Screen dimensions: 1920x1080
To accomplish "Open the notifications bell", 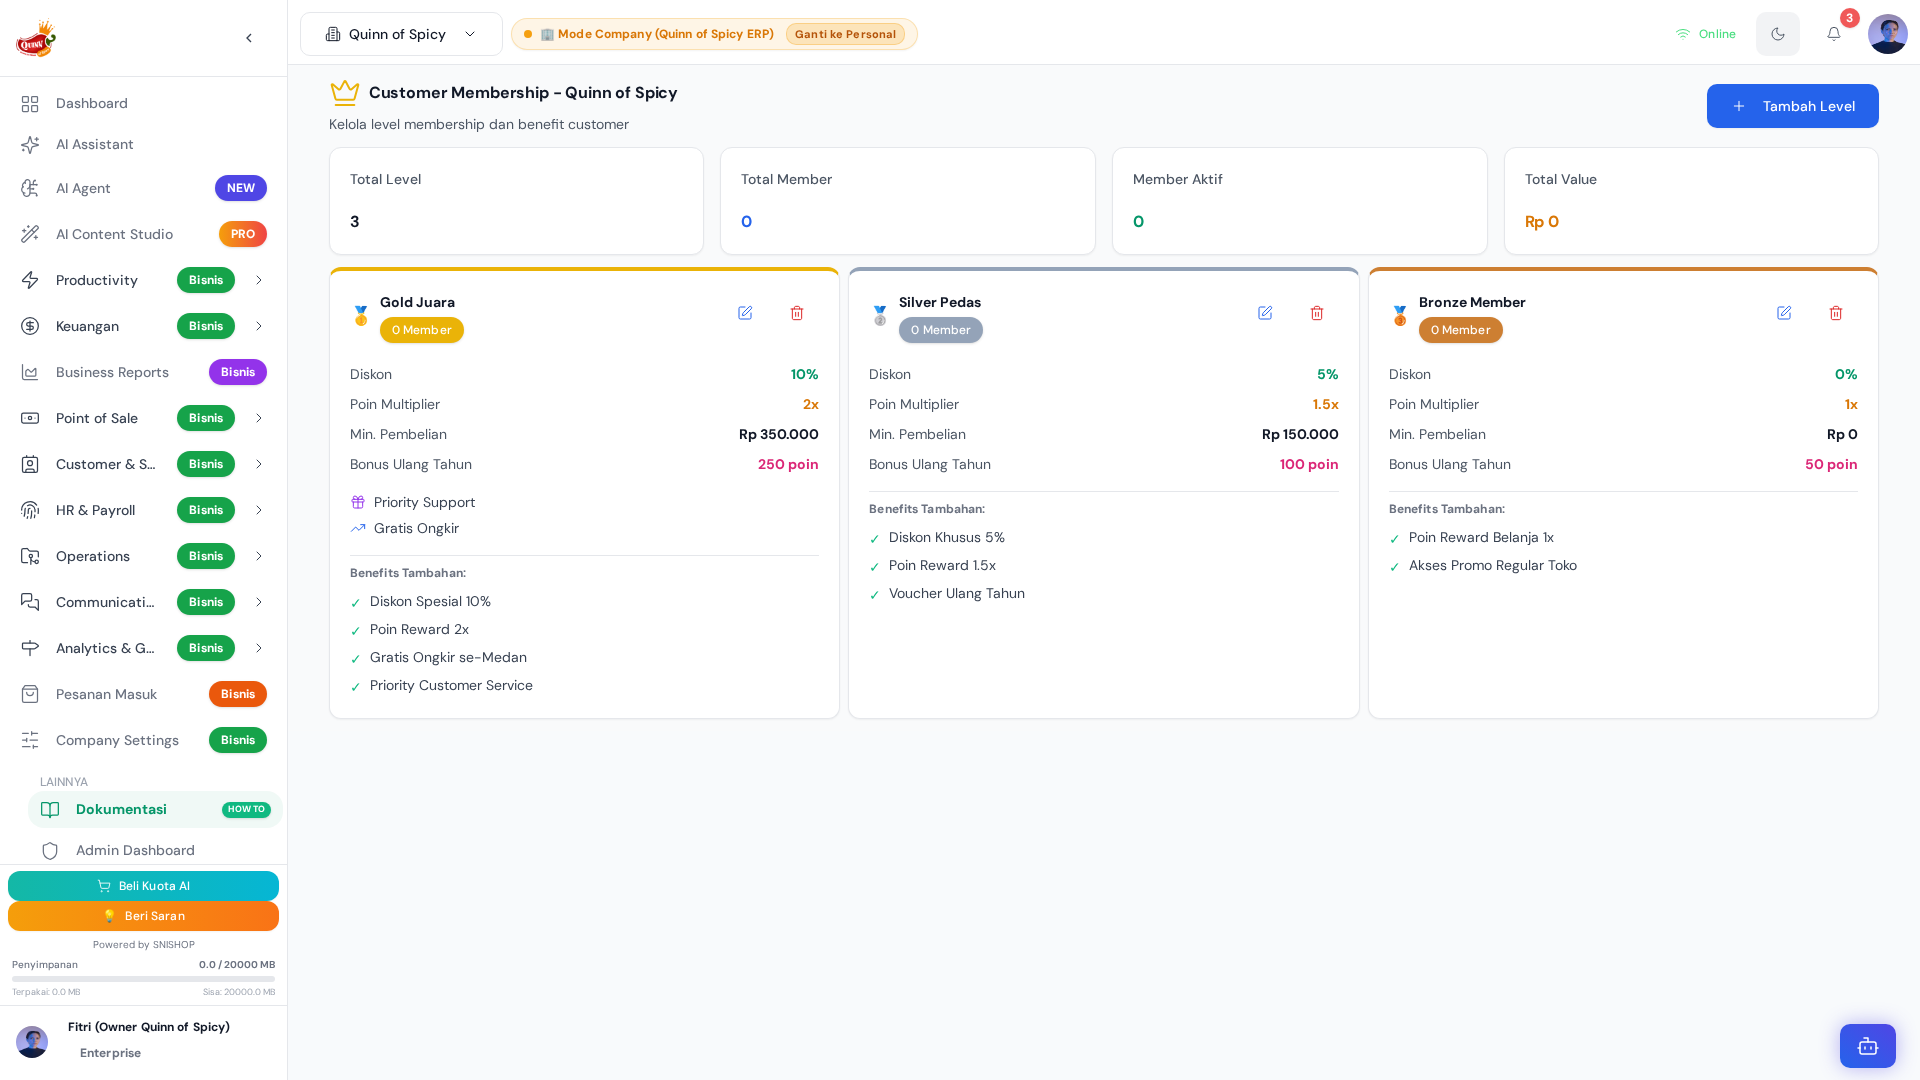I will (1834, 34).
